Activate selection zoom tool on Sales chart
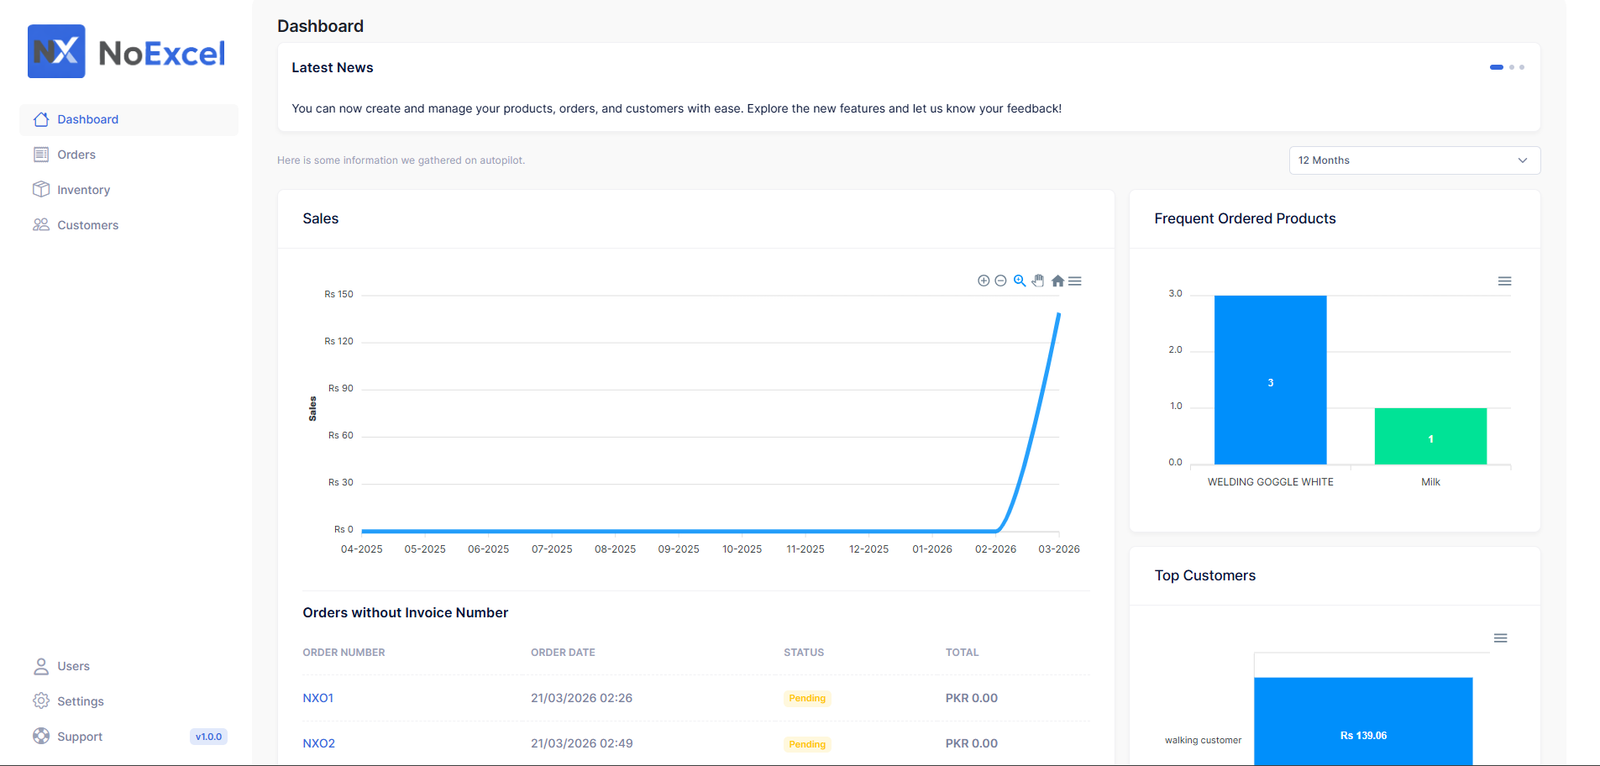Screen dimensions: 1600x766 pos(1019,281)
